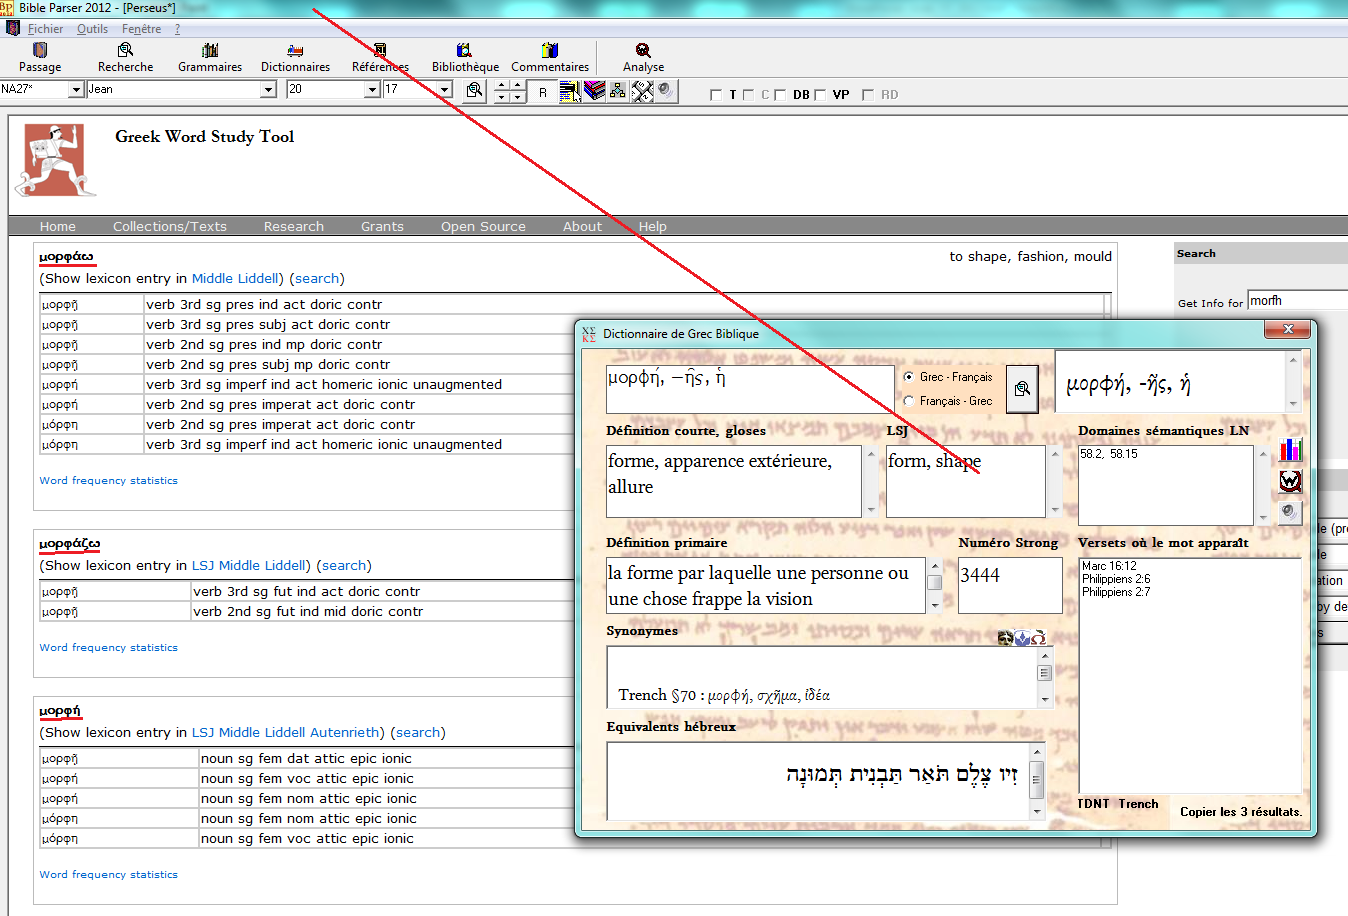Toggle the DB checkbox
Image resolution: width=1348 pixels, height=916 pixels.
point(780,95)
